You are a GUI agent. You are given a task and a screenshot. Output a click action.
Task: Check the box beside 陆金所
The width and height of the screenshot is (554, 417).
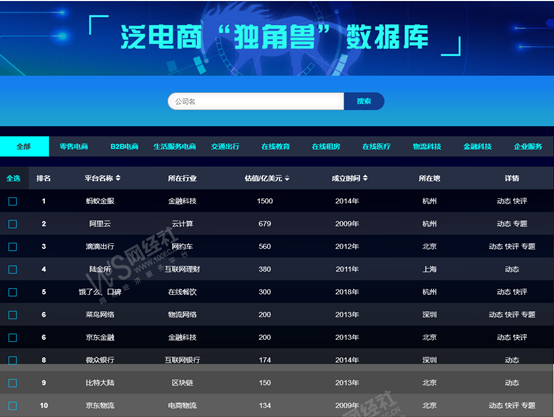pyautogui.click(x=13, y=270)
